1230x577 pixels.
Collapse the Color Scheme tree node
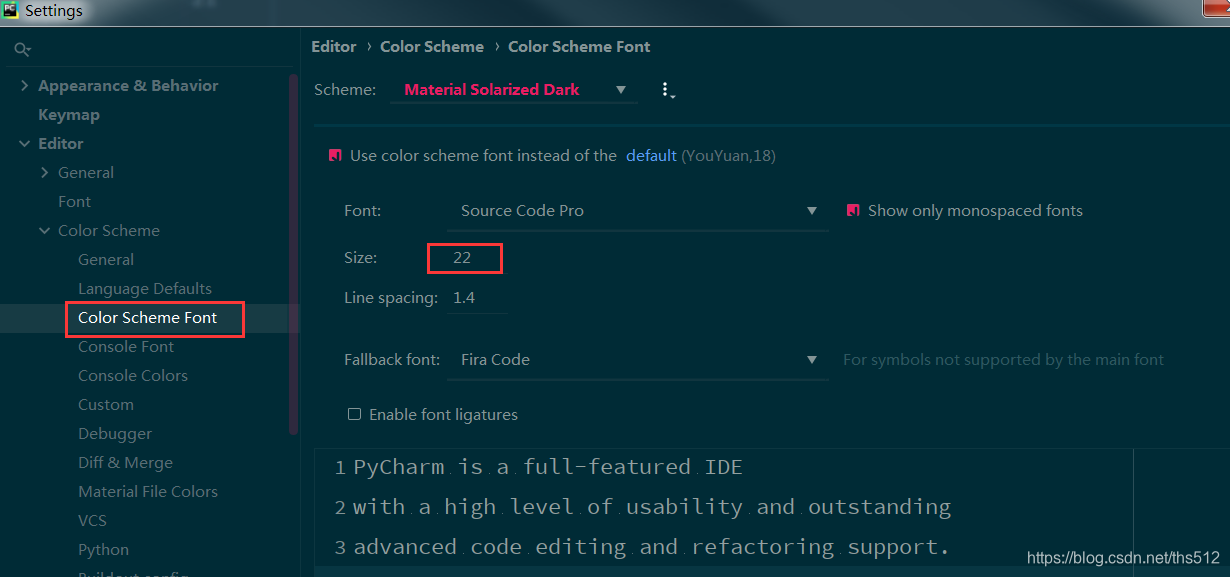click(45, 231)
